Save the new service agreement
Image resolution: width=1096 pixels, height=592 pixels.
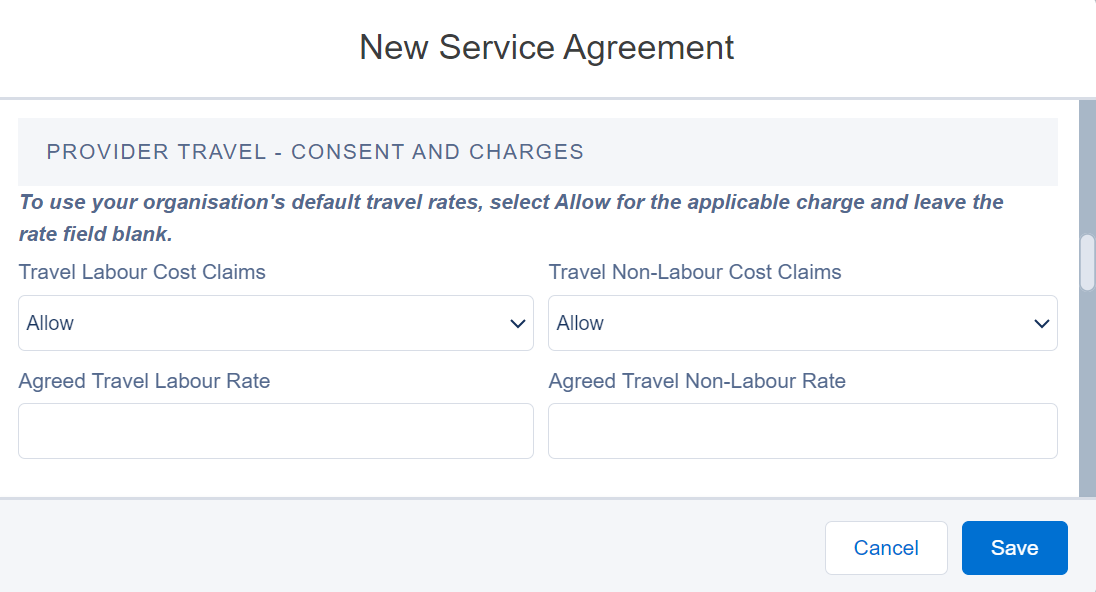(x=1014, y=548)
